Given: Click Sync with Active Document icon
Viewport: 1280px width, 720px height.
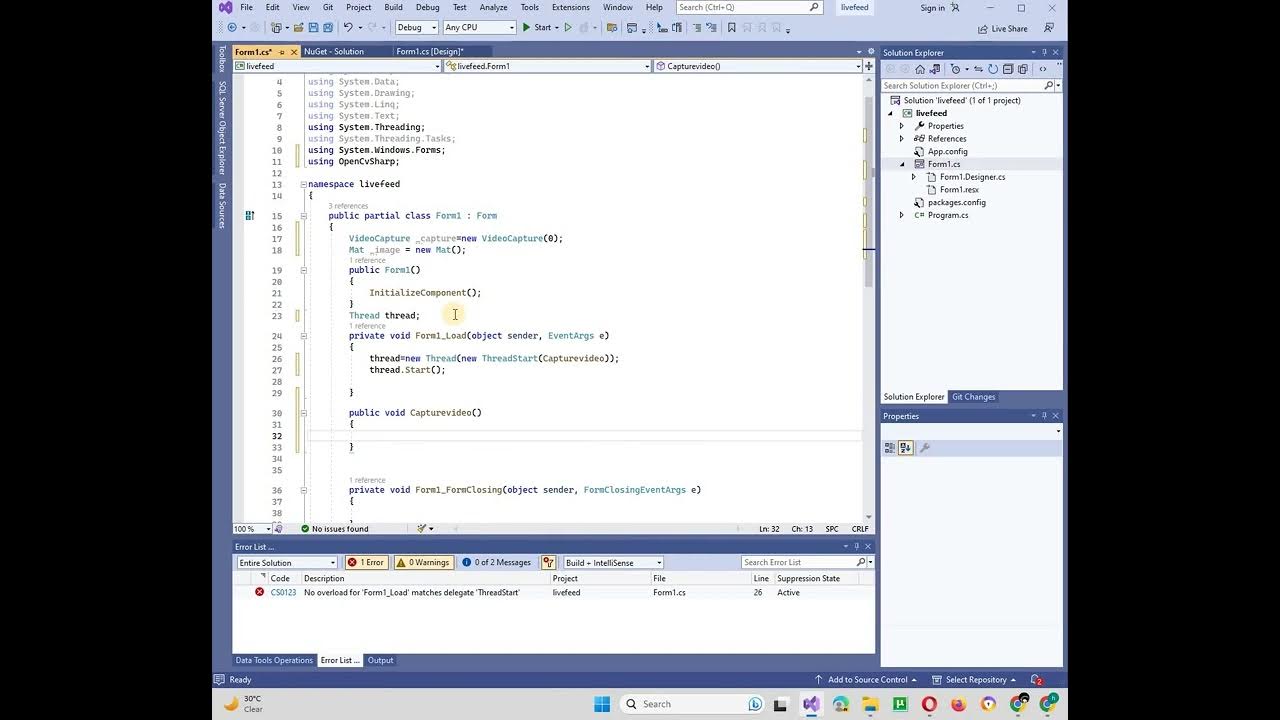Looking at the screenshot, I should point(979,69).
